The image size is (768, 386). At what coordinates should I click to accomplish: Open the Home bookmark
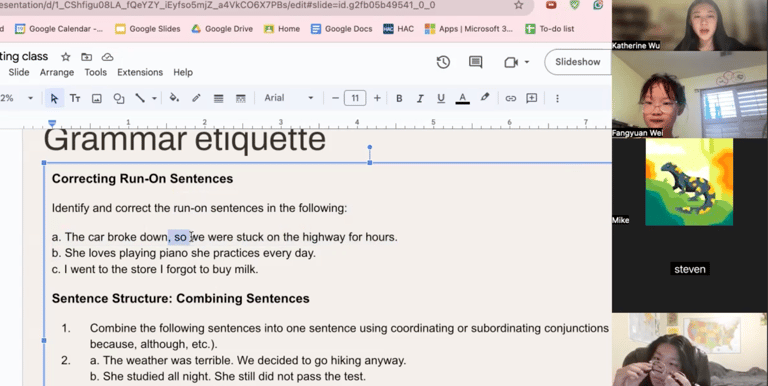click(x=282, y=29)
